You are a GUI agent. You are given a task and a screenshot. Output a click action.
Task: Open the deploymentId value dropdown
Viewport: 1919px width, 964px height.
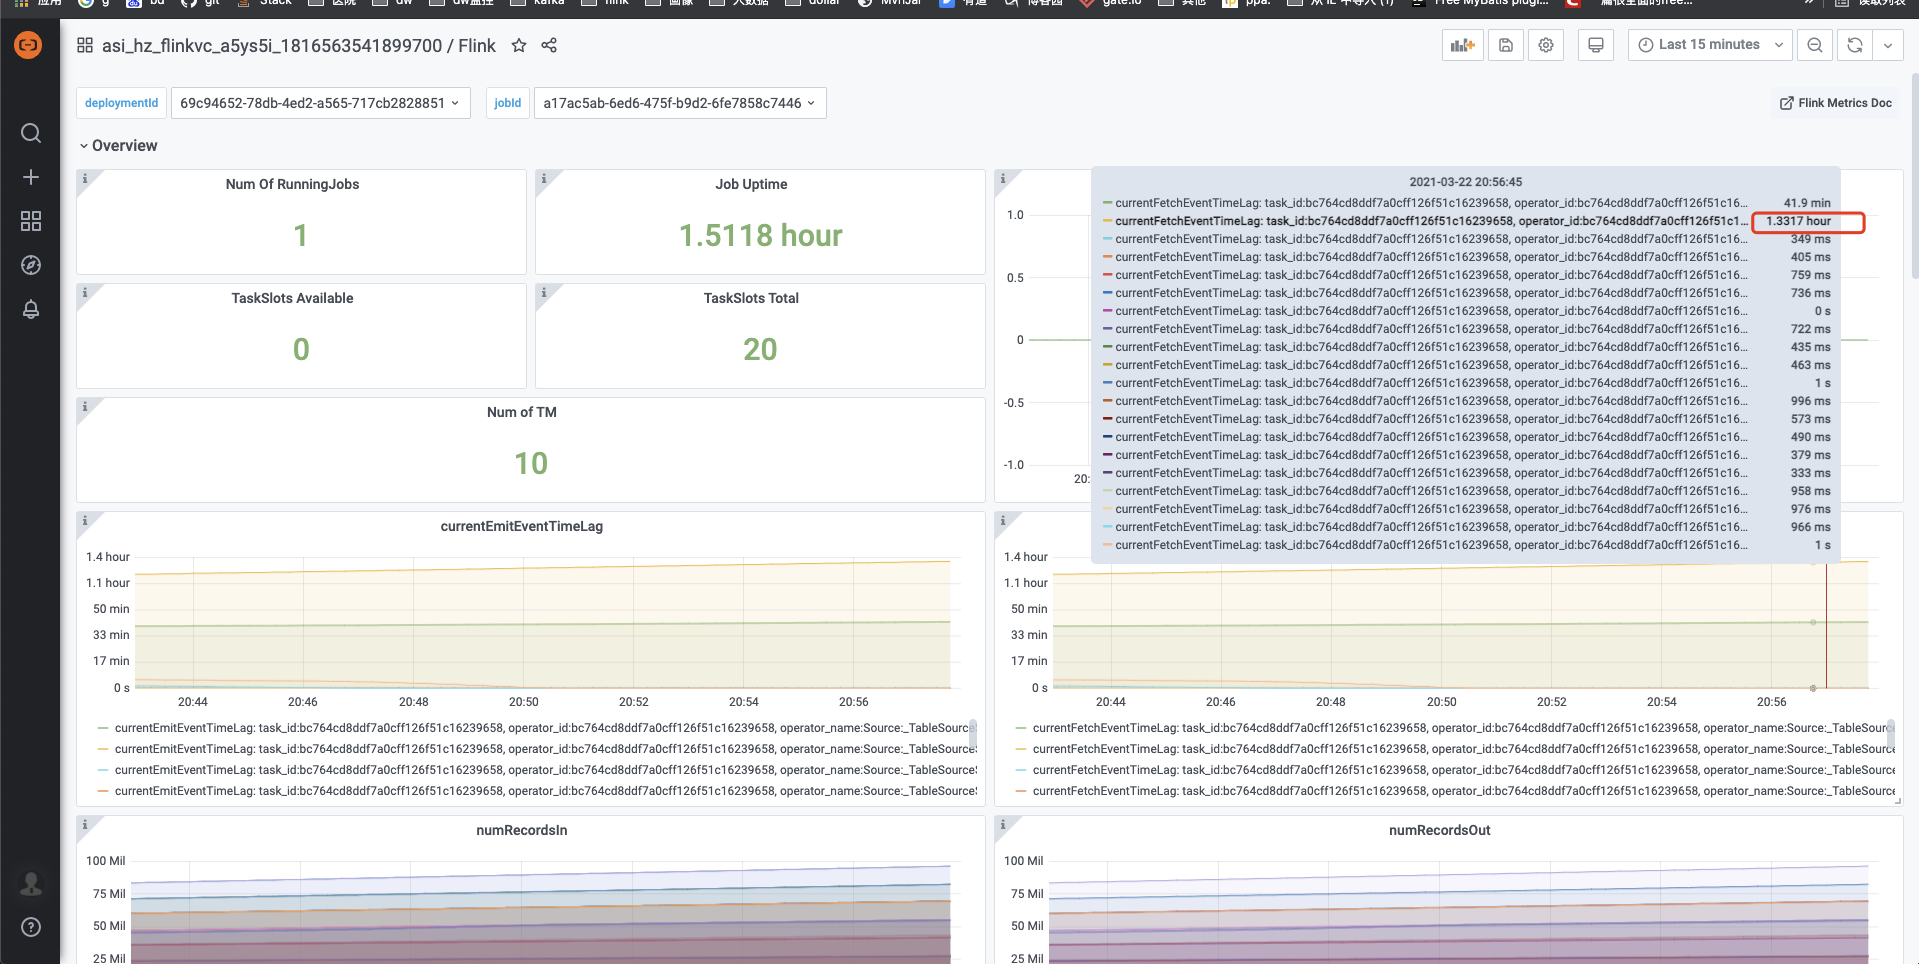point(320,103)
